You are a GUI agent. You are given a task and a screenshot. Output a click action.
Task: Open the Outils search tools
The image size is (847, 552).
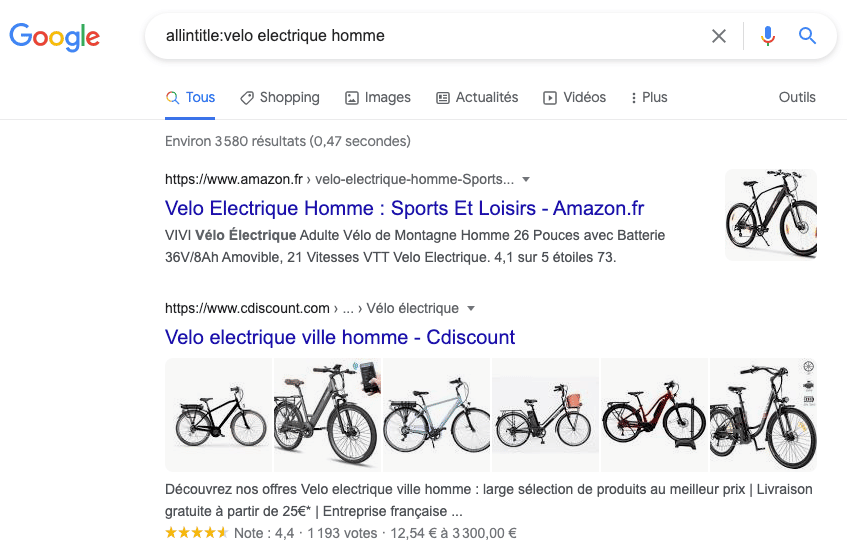[x=797, y=98]
